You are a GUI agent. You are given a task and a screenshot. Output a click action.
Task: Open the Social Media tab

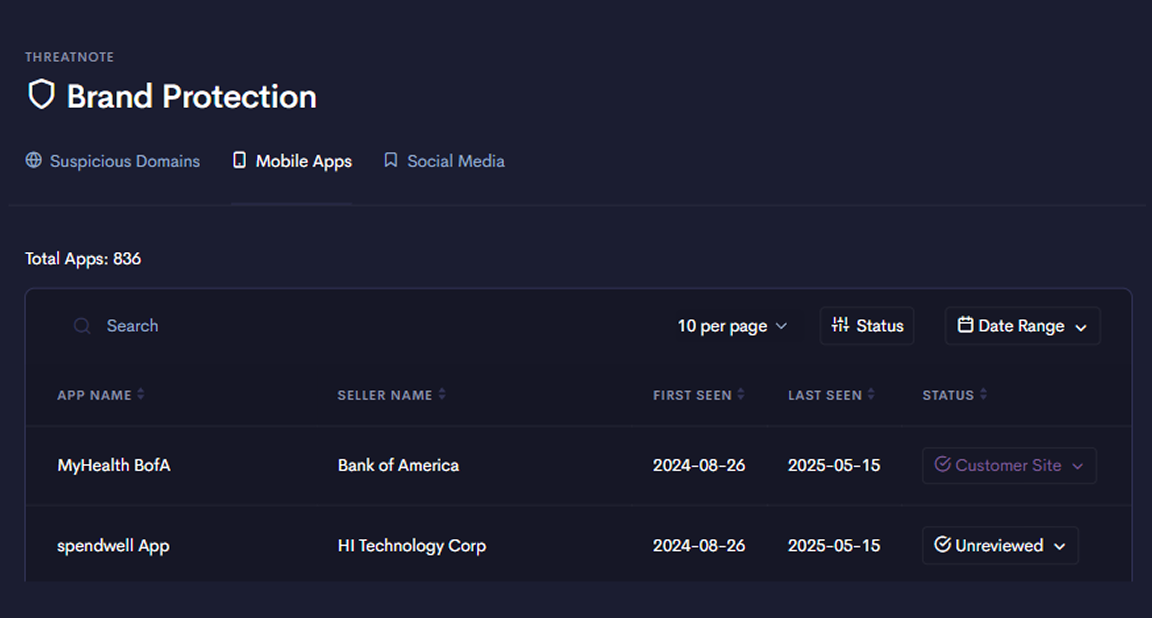(444, 161)
